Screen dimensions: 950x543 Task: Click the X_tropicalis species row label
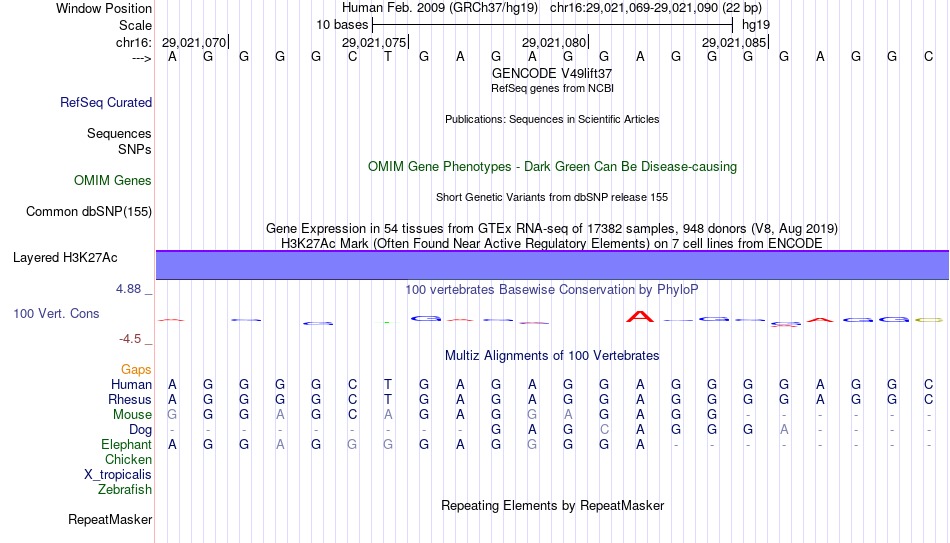click(118, 475)
